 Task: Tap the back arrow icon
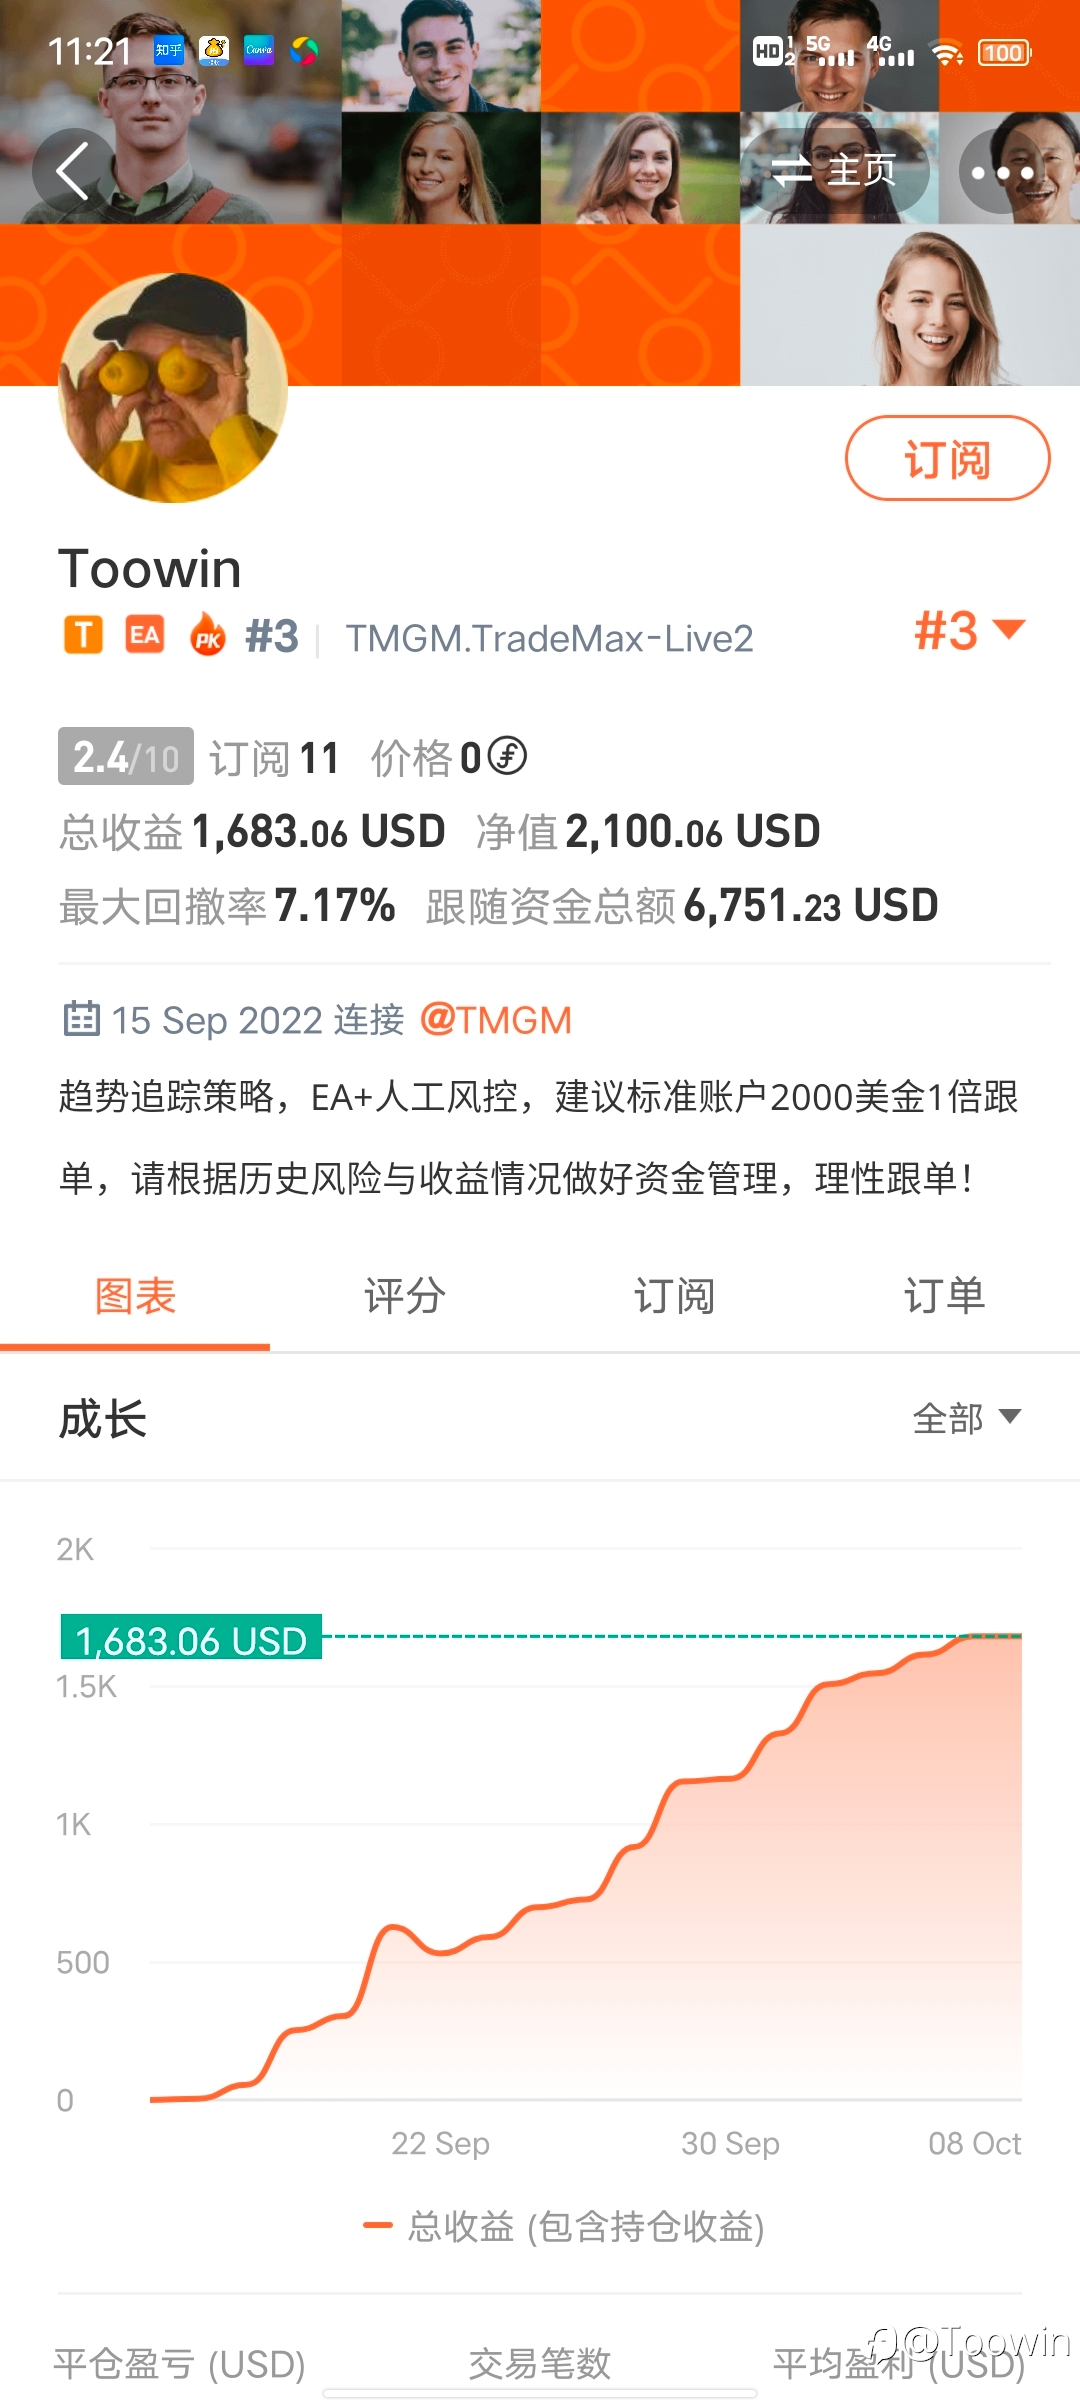(x=74, y=171)
